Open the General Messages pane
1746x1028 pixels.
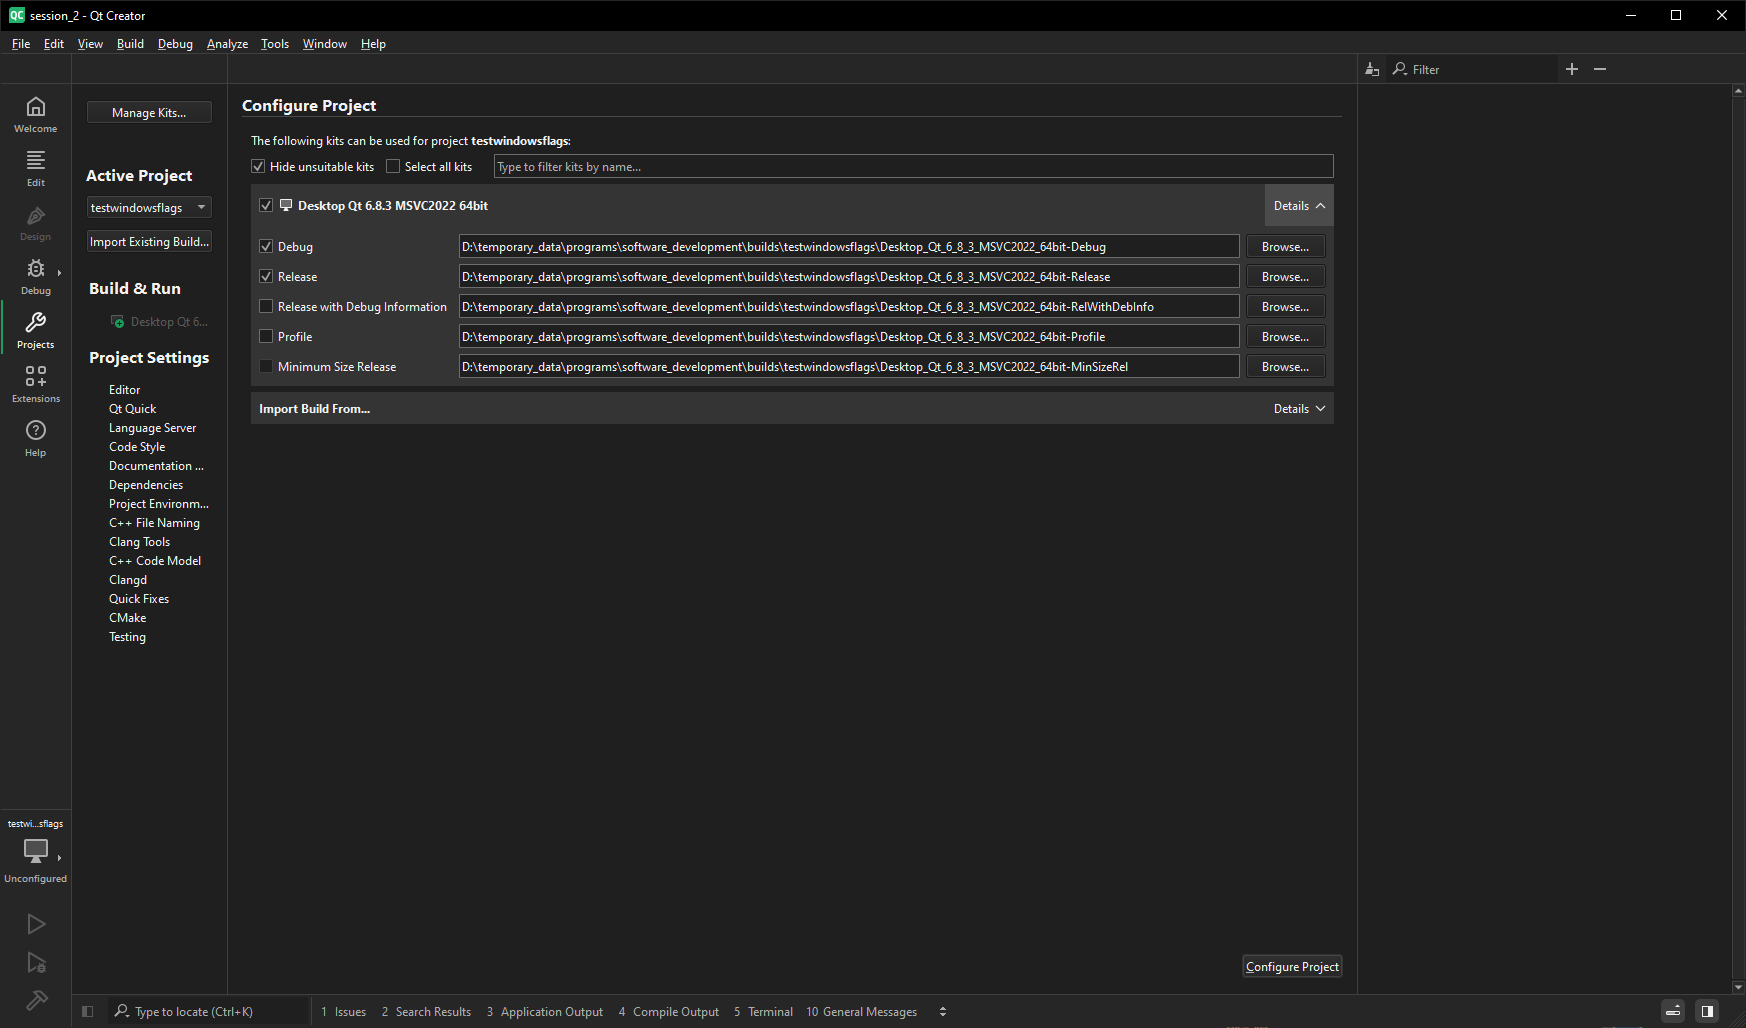(x=861, y=1012)
